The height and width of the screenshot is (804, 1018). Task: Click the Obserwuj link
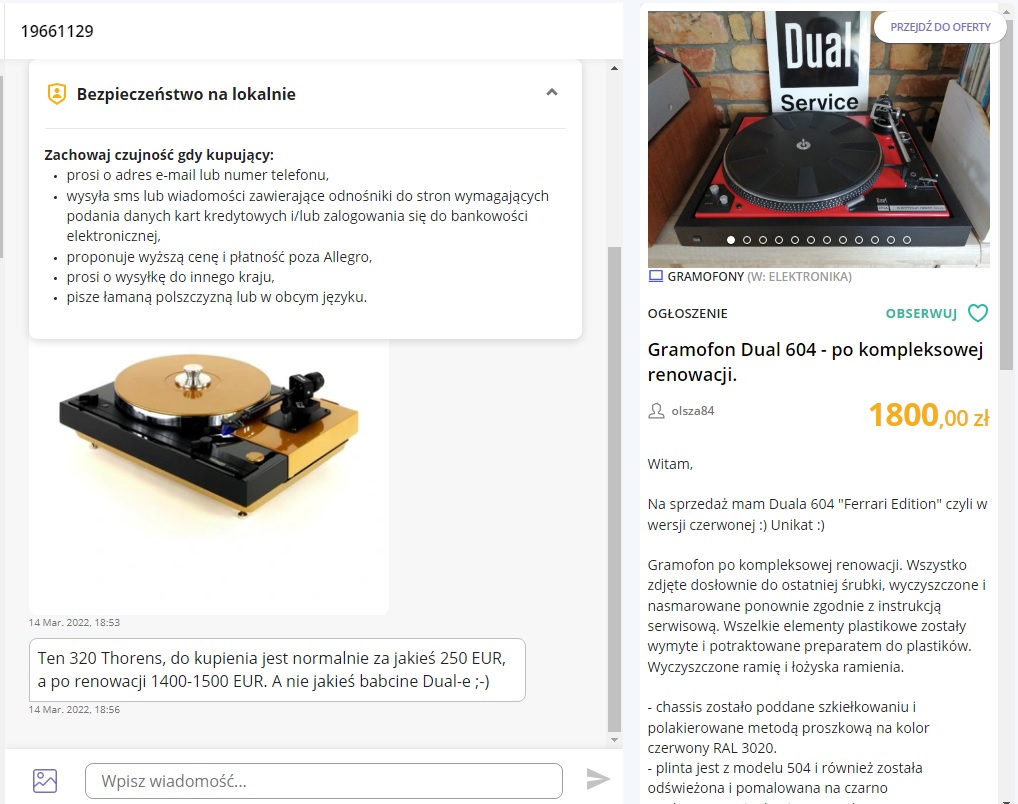point(921,314)
